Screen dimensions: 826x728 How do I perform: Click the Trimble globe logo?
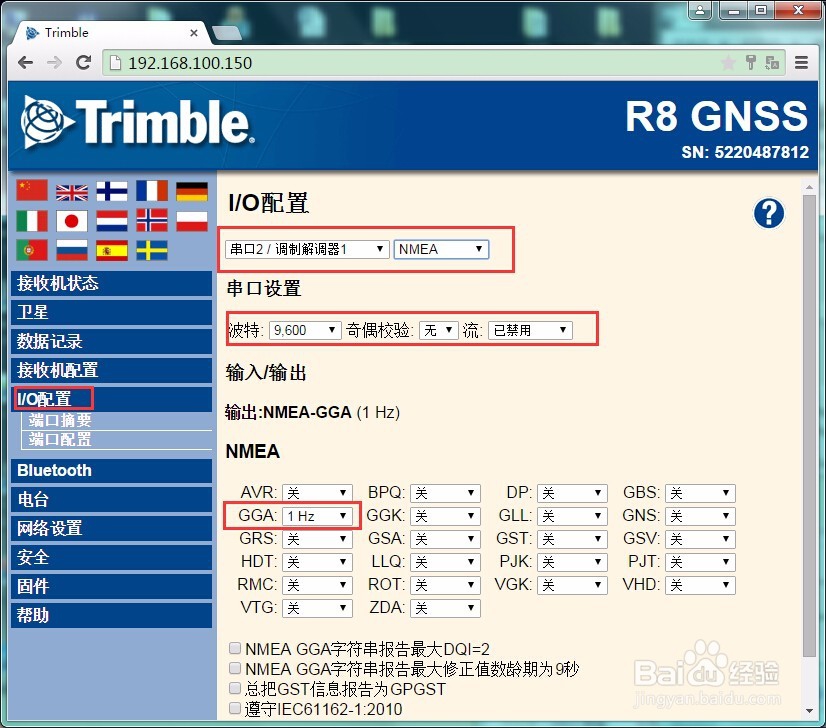click(x=47, y=121)
